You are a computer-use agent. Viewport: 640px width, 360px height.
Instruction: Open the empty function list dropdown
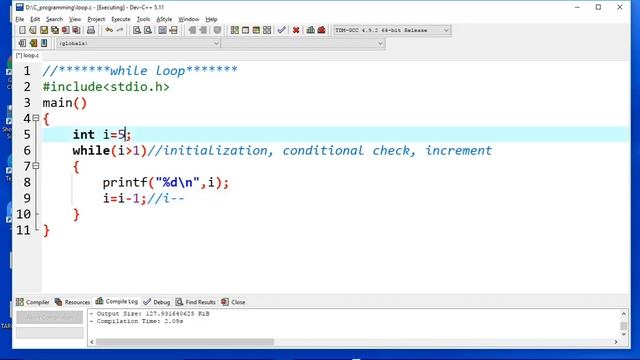click(x=303, y=43)
